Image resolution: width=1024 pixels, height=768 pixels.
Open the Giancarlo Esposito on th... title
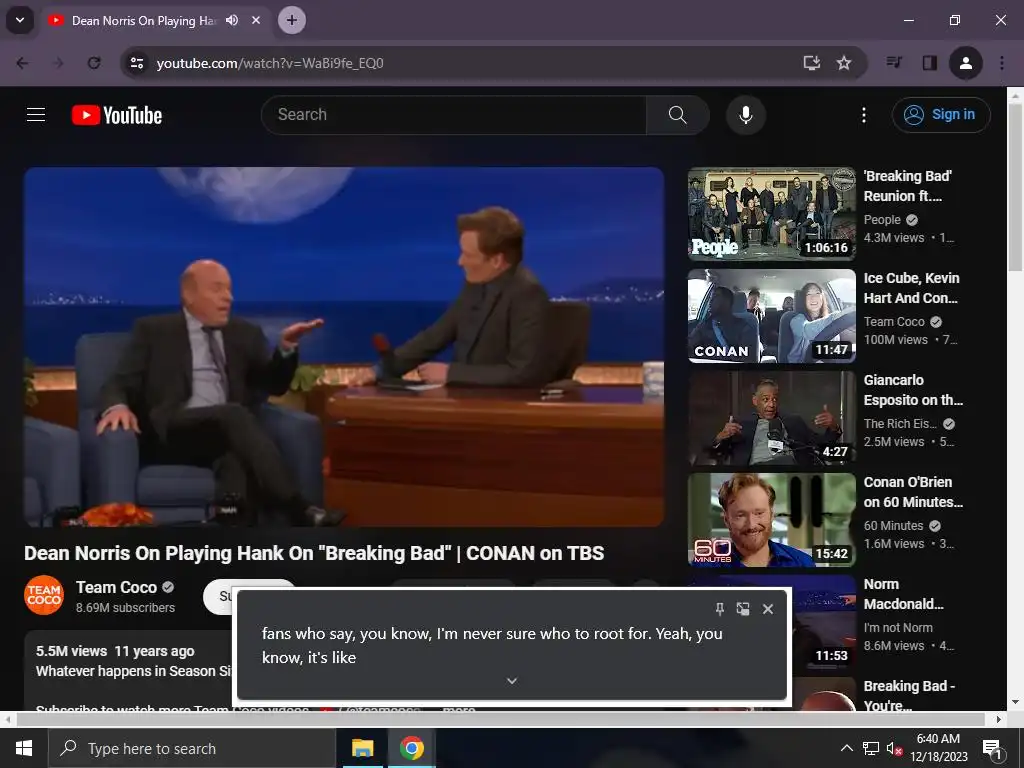pyautogui.click(x=913, y=390)
